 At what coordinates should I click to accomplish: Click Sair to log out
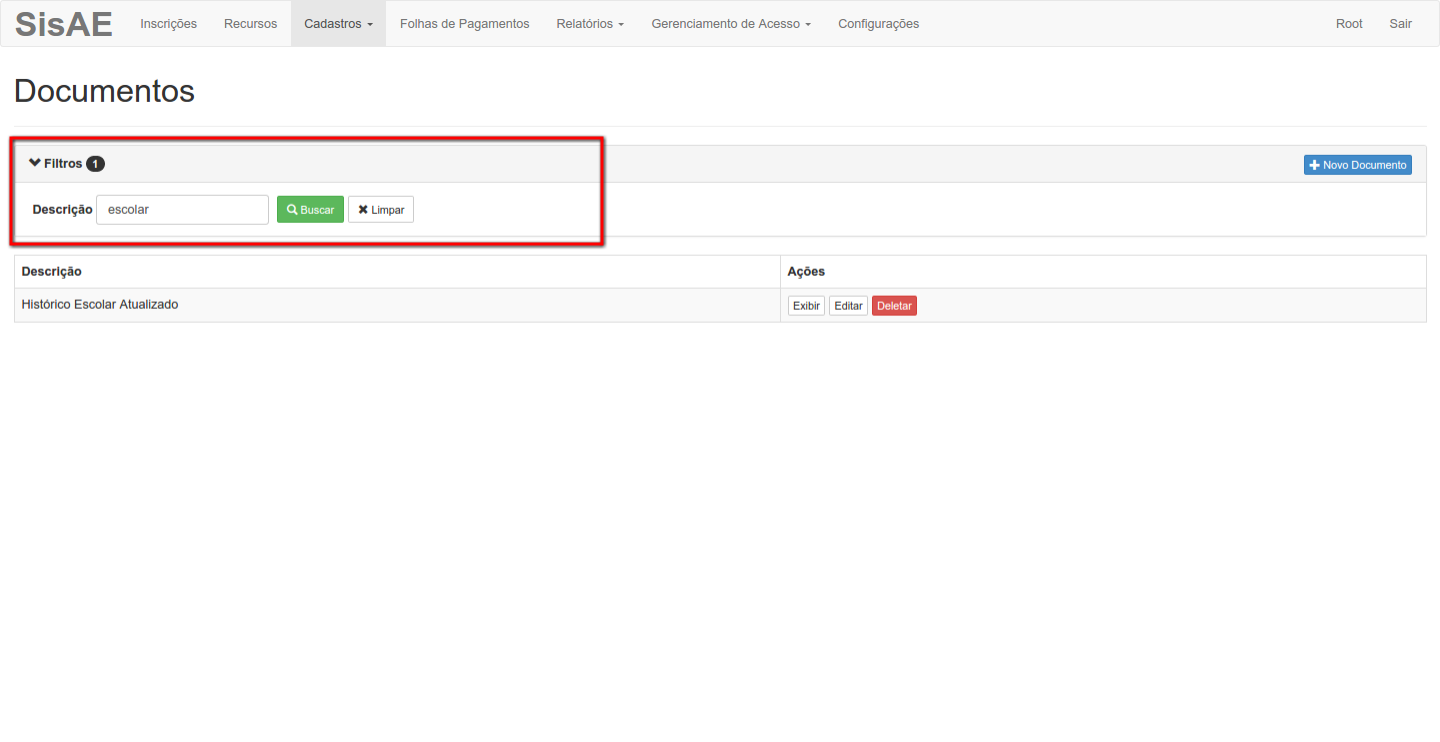point(1400,23)
